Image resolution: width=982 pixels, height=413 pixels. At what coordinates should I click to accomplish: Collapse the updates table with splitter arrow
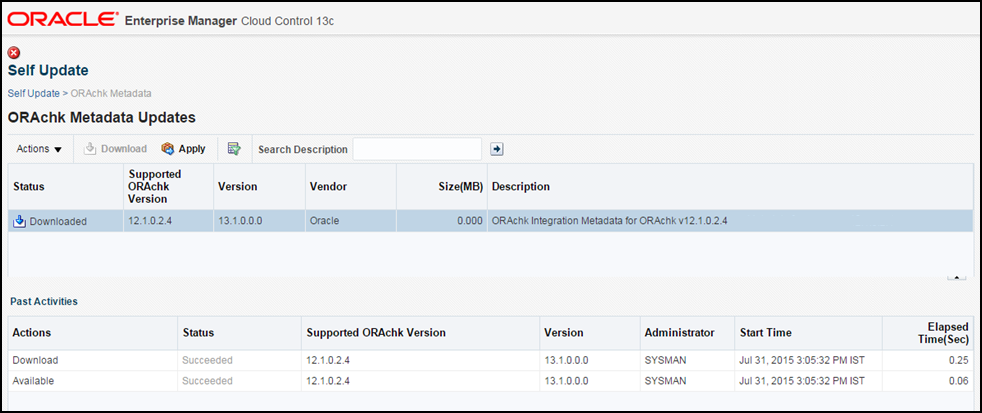pyautogui.click(x=956, y=277)
